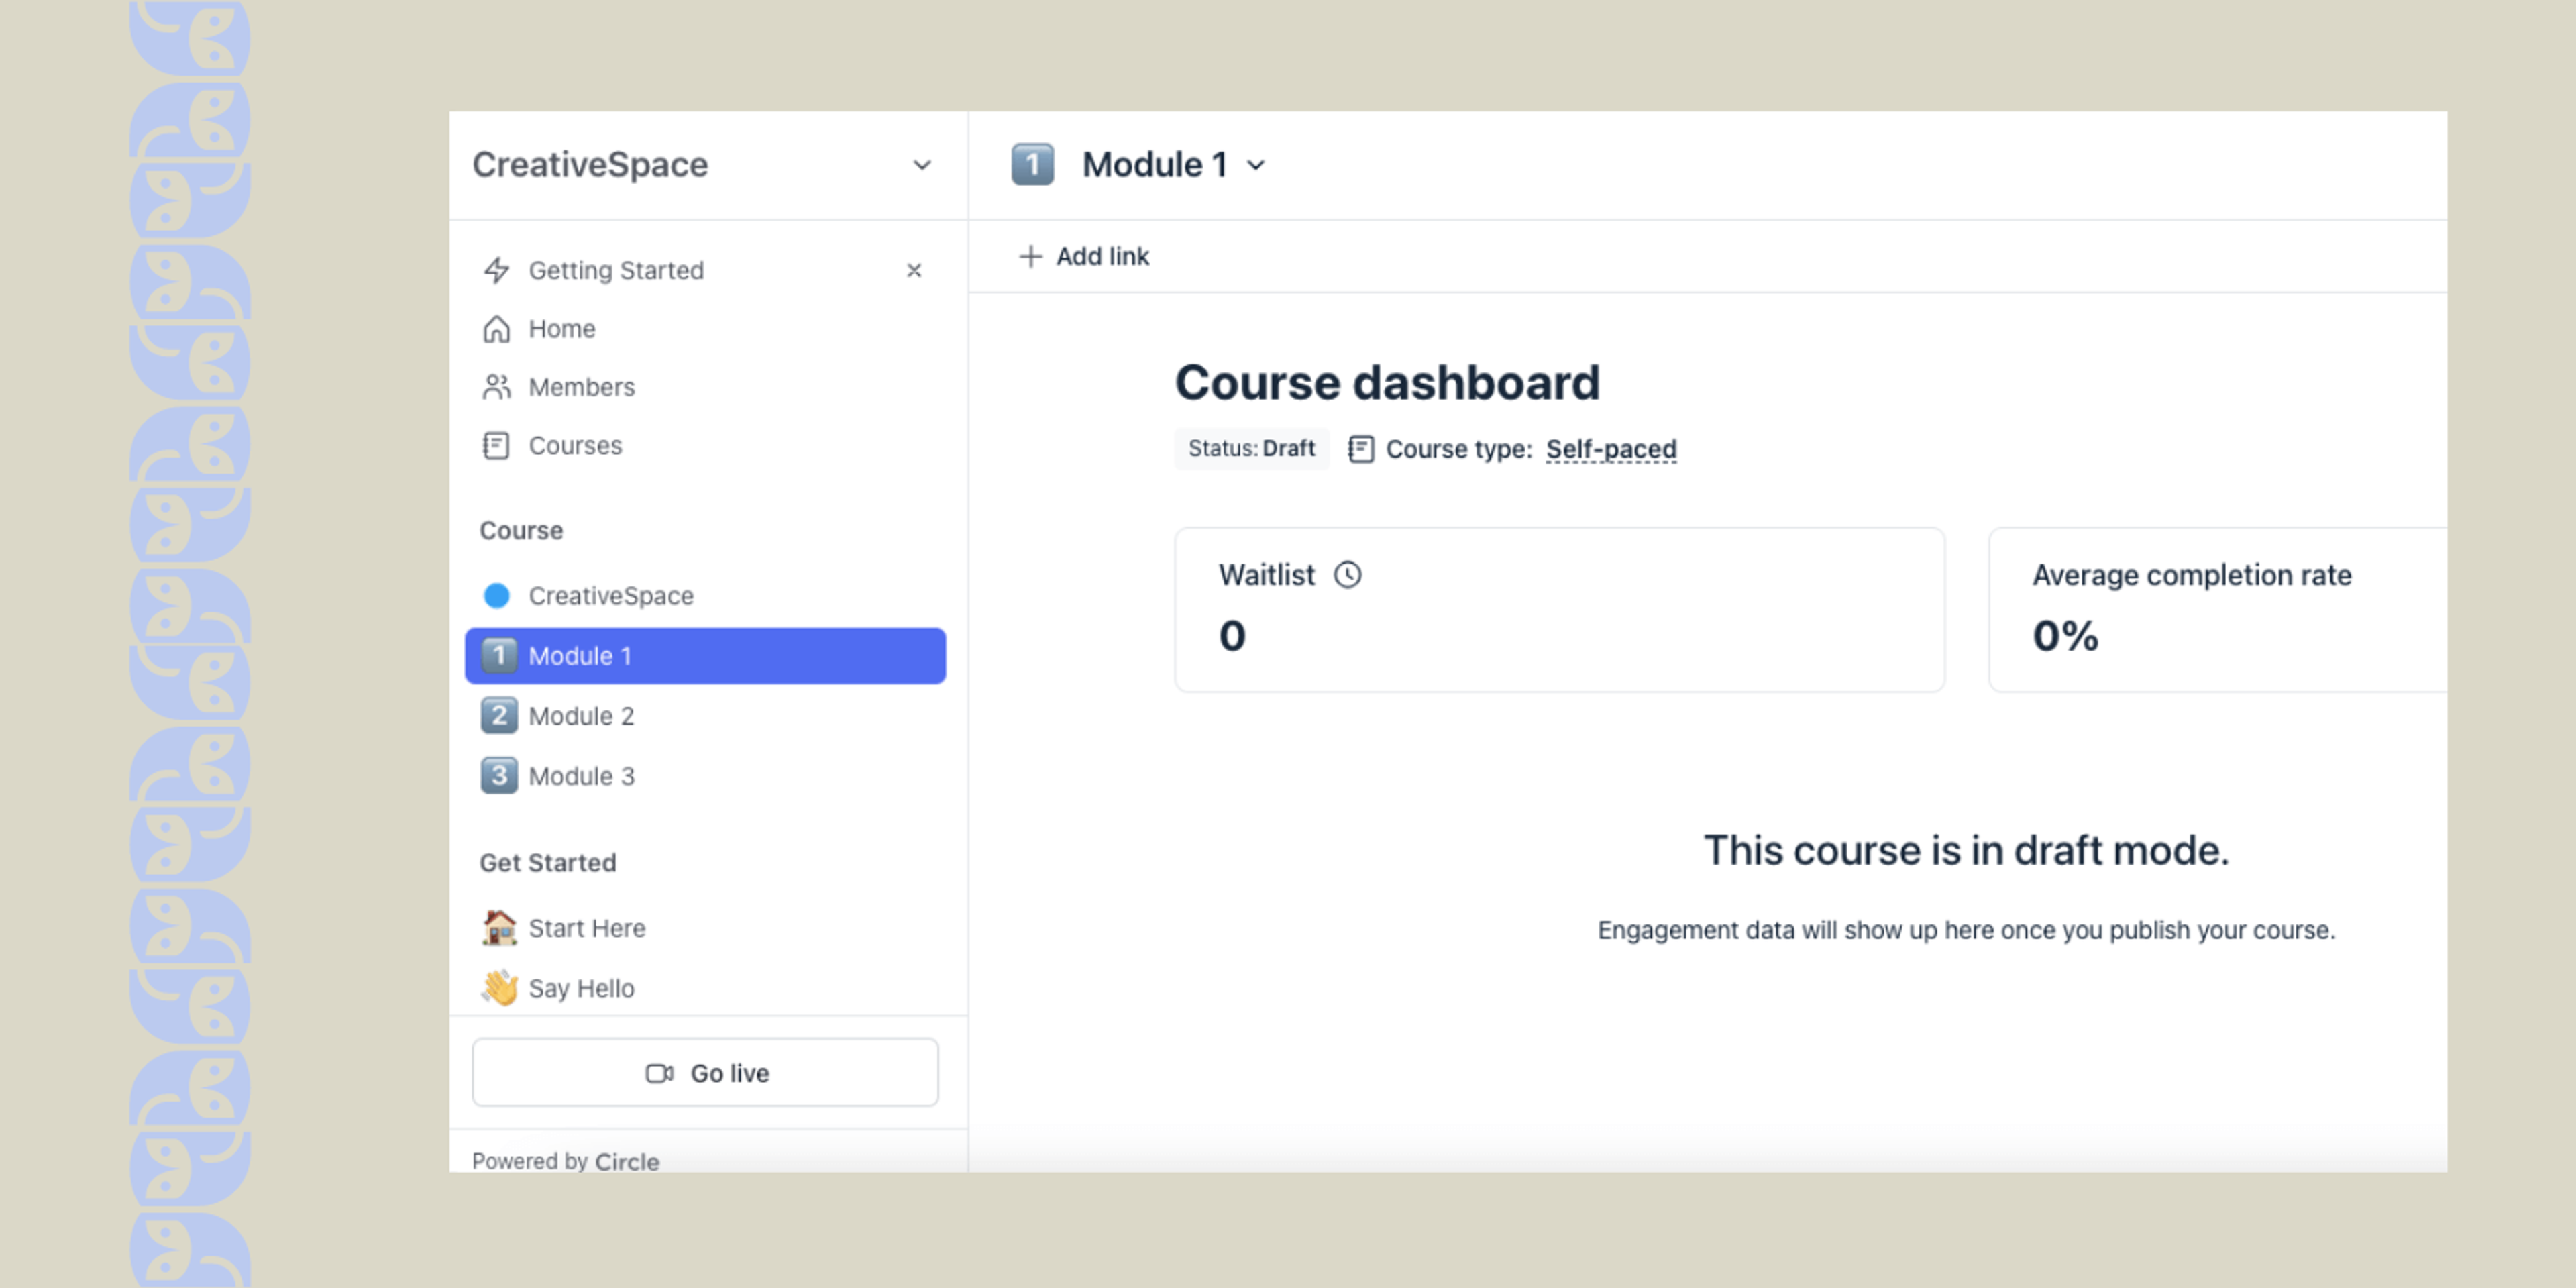The image size is (2576, 1288).
Task: Click the Module 1 header title
Action: pos(1154,164)
